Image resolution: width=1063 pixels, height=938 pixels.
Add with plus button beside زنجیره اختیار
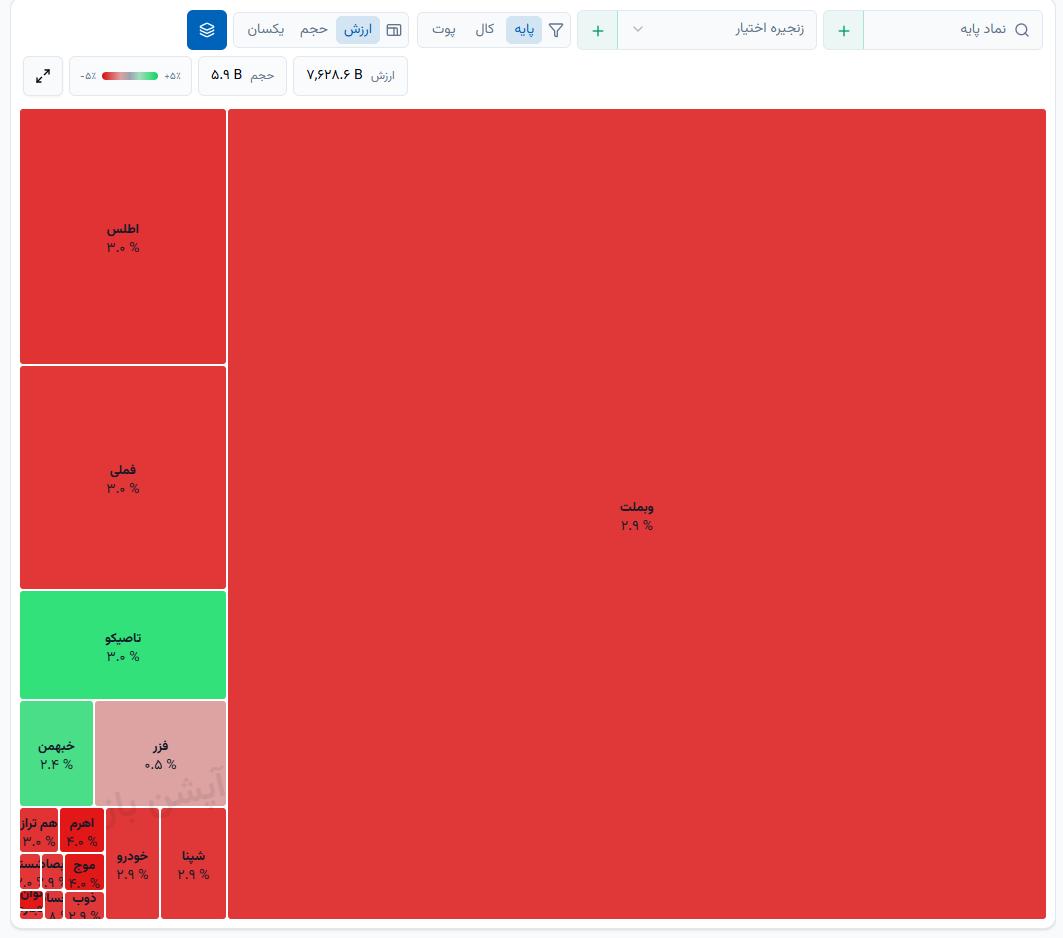coord(597,30)
